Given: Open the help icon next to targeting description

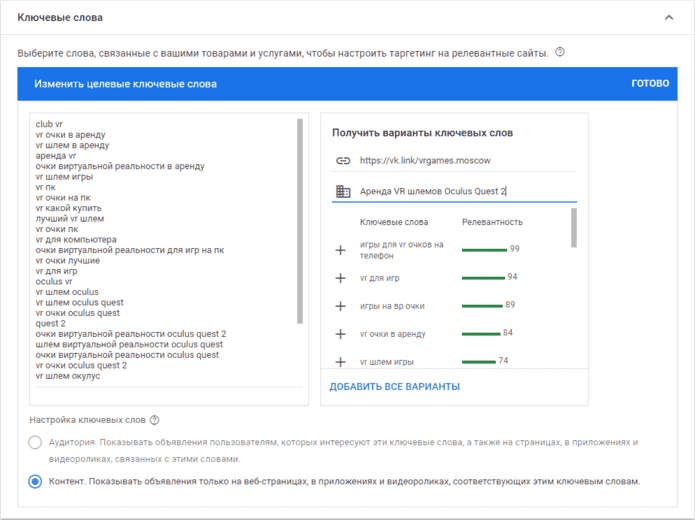Looking at the screenshot, I should click(560, 52).
